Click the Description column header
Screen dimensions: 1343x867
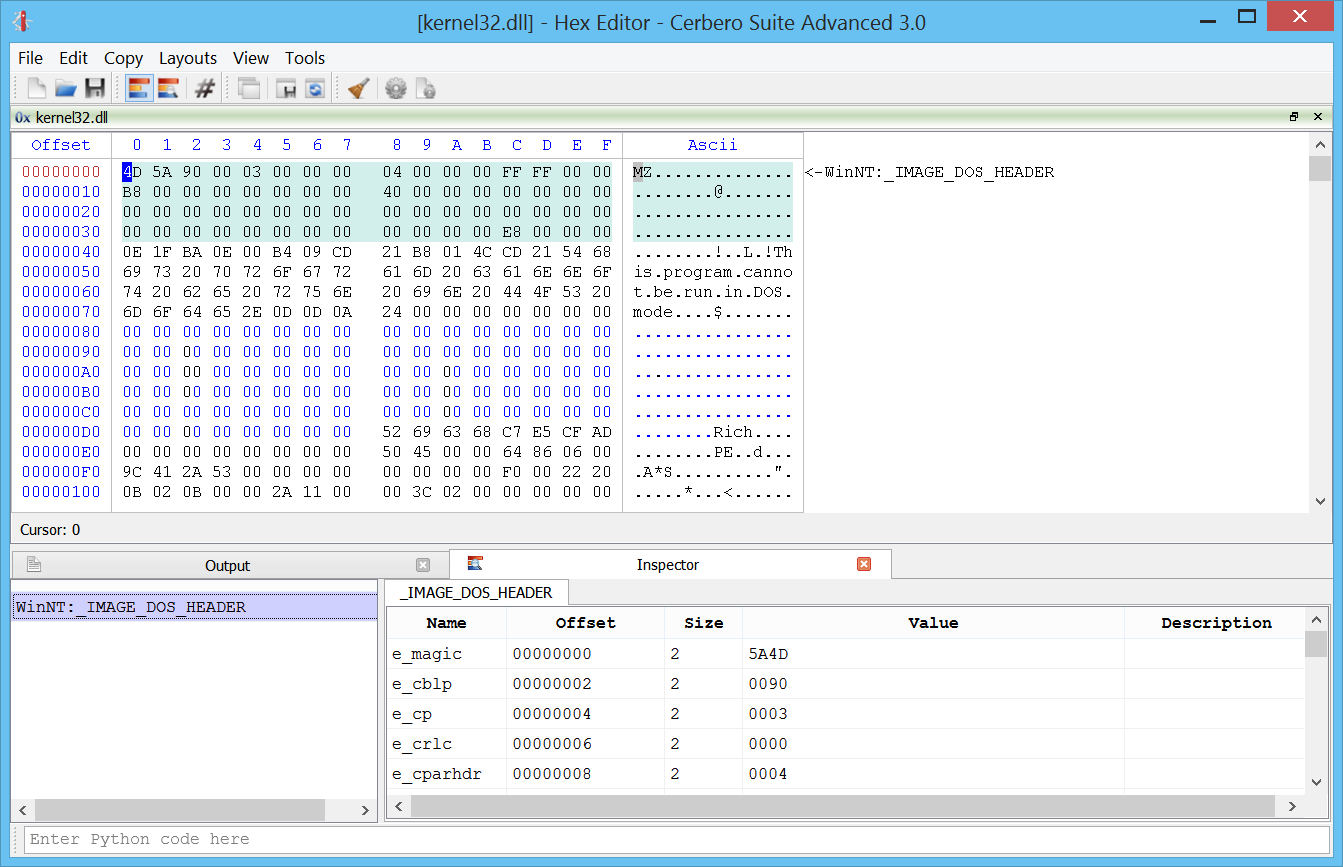pos(1216,622)
